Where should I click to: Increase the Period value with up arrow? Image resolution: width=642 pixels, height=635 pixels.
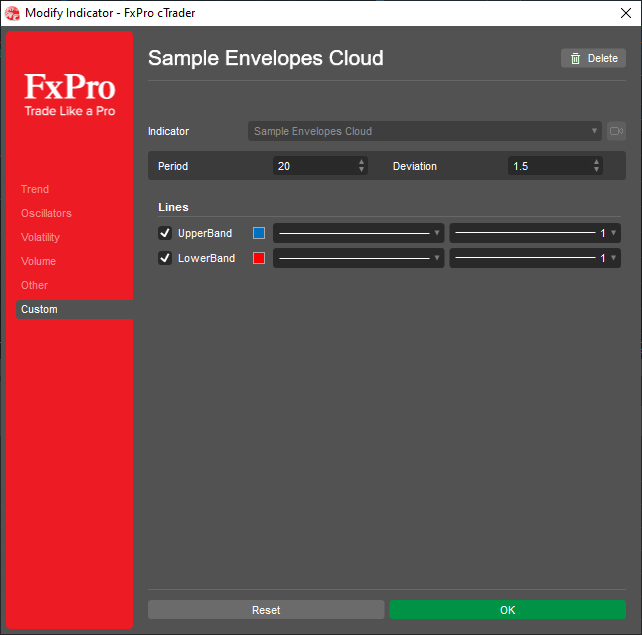coord(361,162)
